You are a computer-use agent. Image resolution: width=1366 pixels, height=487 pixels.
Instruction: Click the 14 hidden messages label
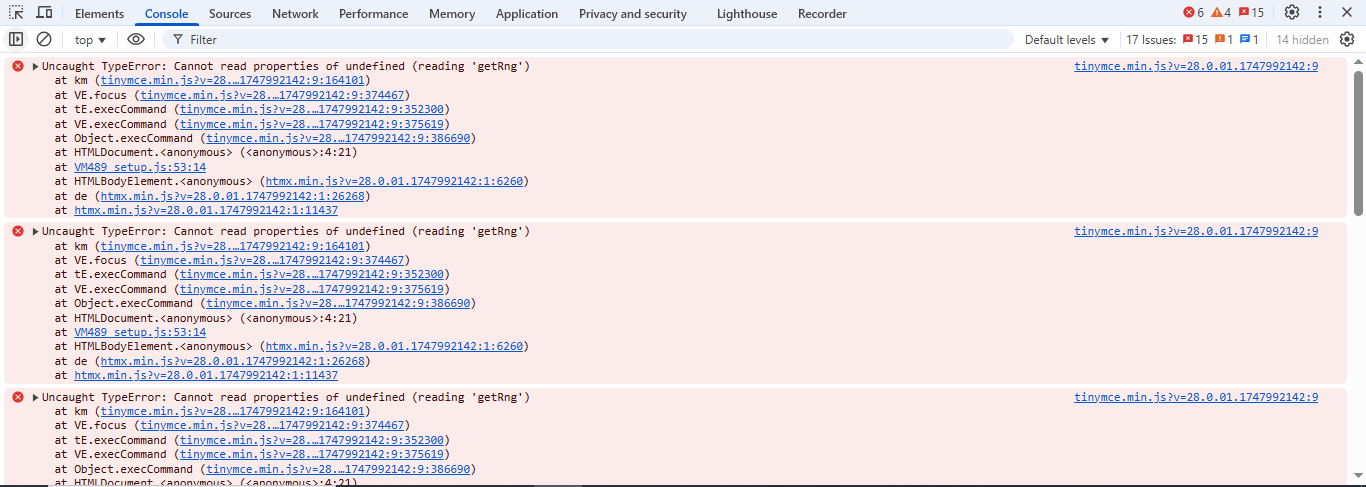pos(1302,40)
